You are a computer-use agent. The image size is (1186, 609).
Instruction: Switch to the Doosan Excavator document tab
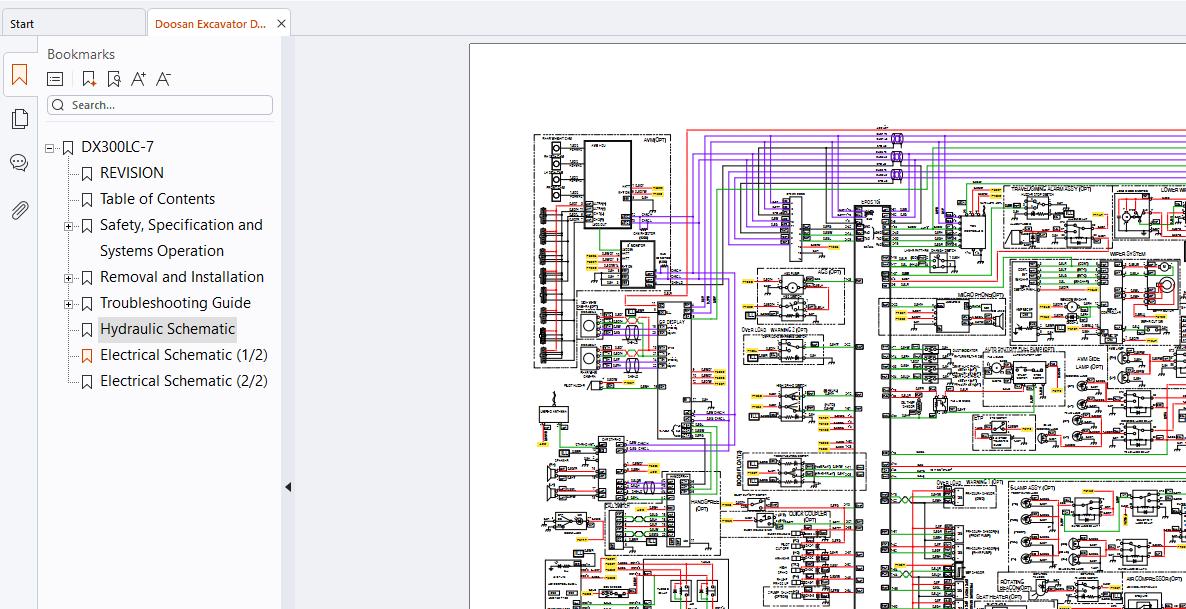(x=210, y=23)
